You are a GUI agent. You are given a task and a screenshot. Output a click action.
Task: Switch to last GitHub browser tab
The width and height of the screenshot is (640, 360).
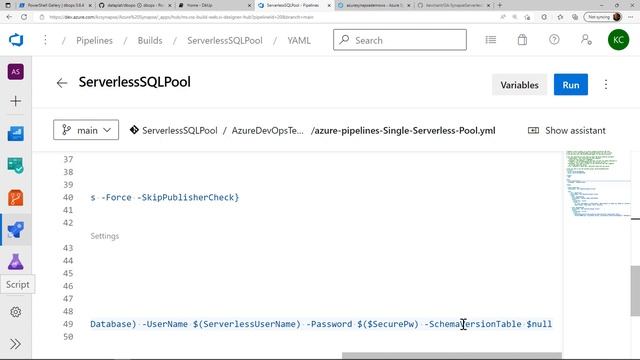coord(453,5)
